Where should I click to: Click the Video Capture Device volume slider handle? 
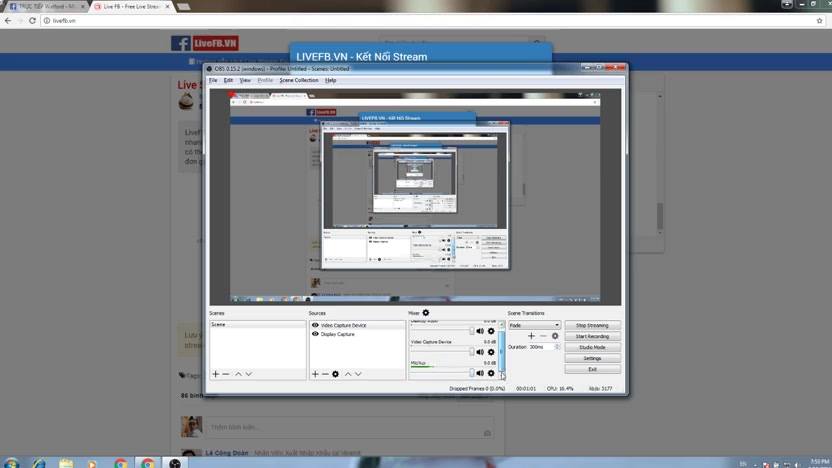[472, 352]
